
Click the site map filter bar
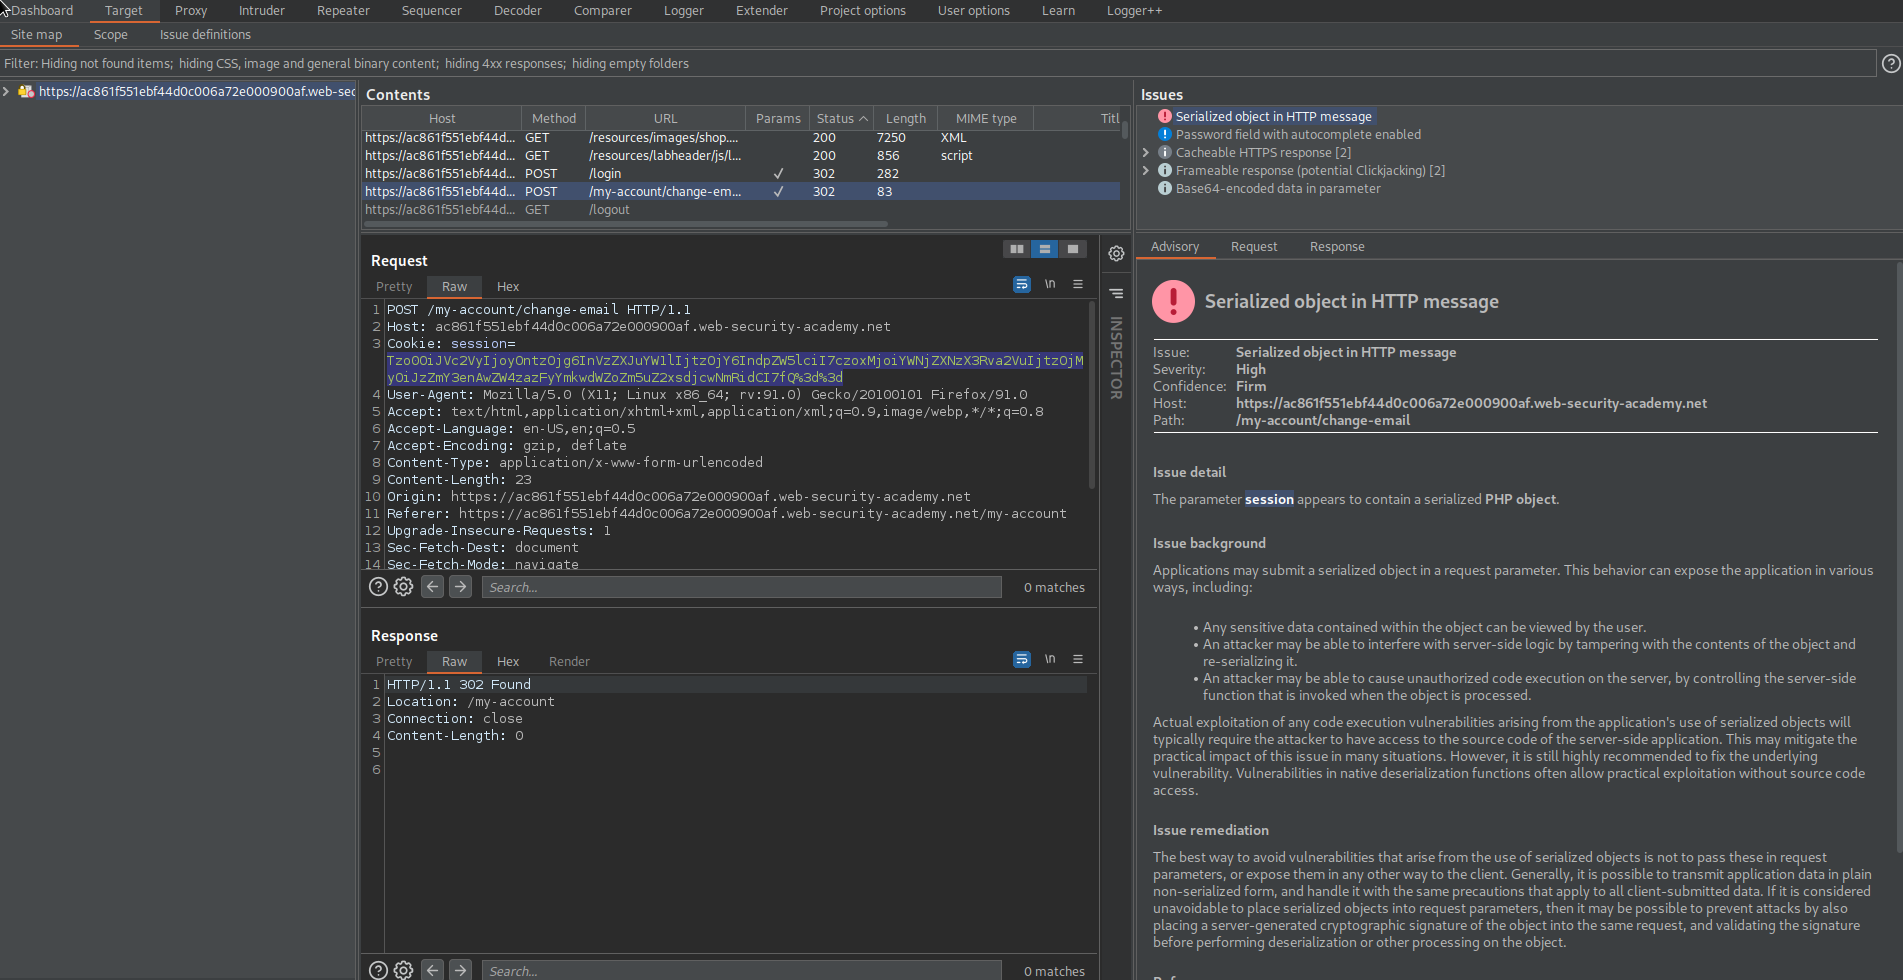point(938,63)
